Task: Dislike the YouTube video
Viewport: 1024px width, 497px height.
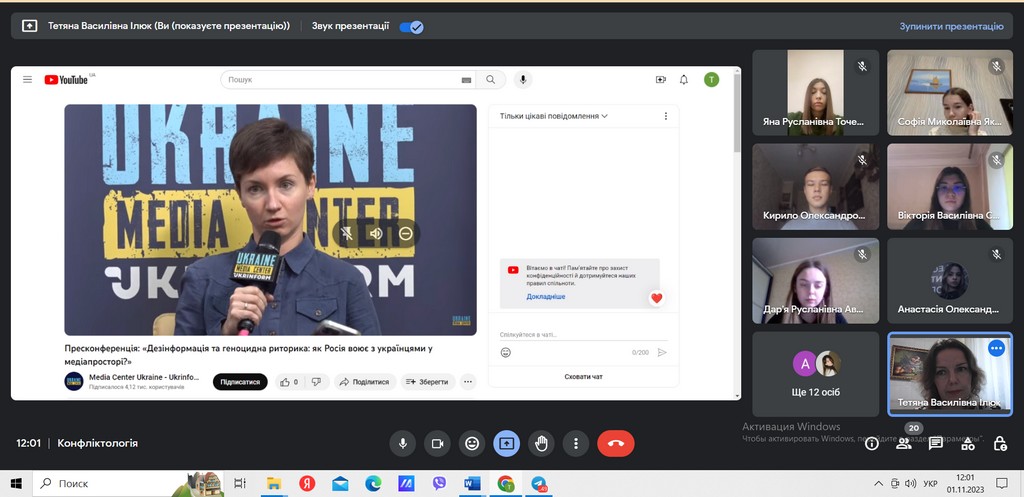Action: pos(316,382)
